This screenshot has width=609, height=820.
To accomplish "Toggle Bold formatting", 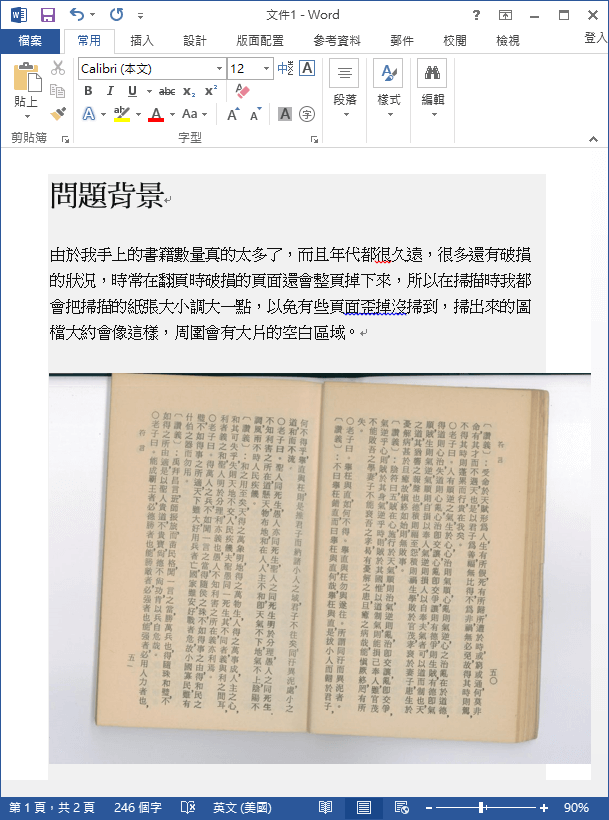I will [88, 91].
